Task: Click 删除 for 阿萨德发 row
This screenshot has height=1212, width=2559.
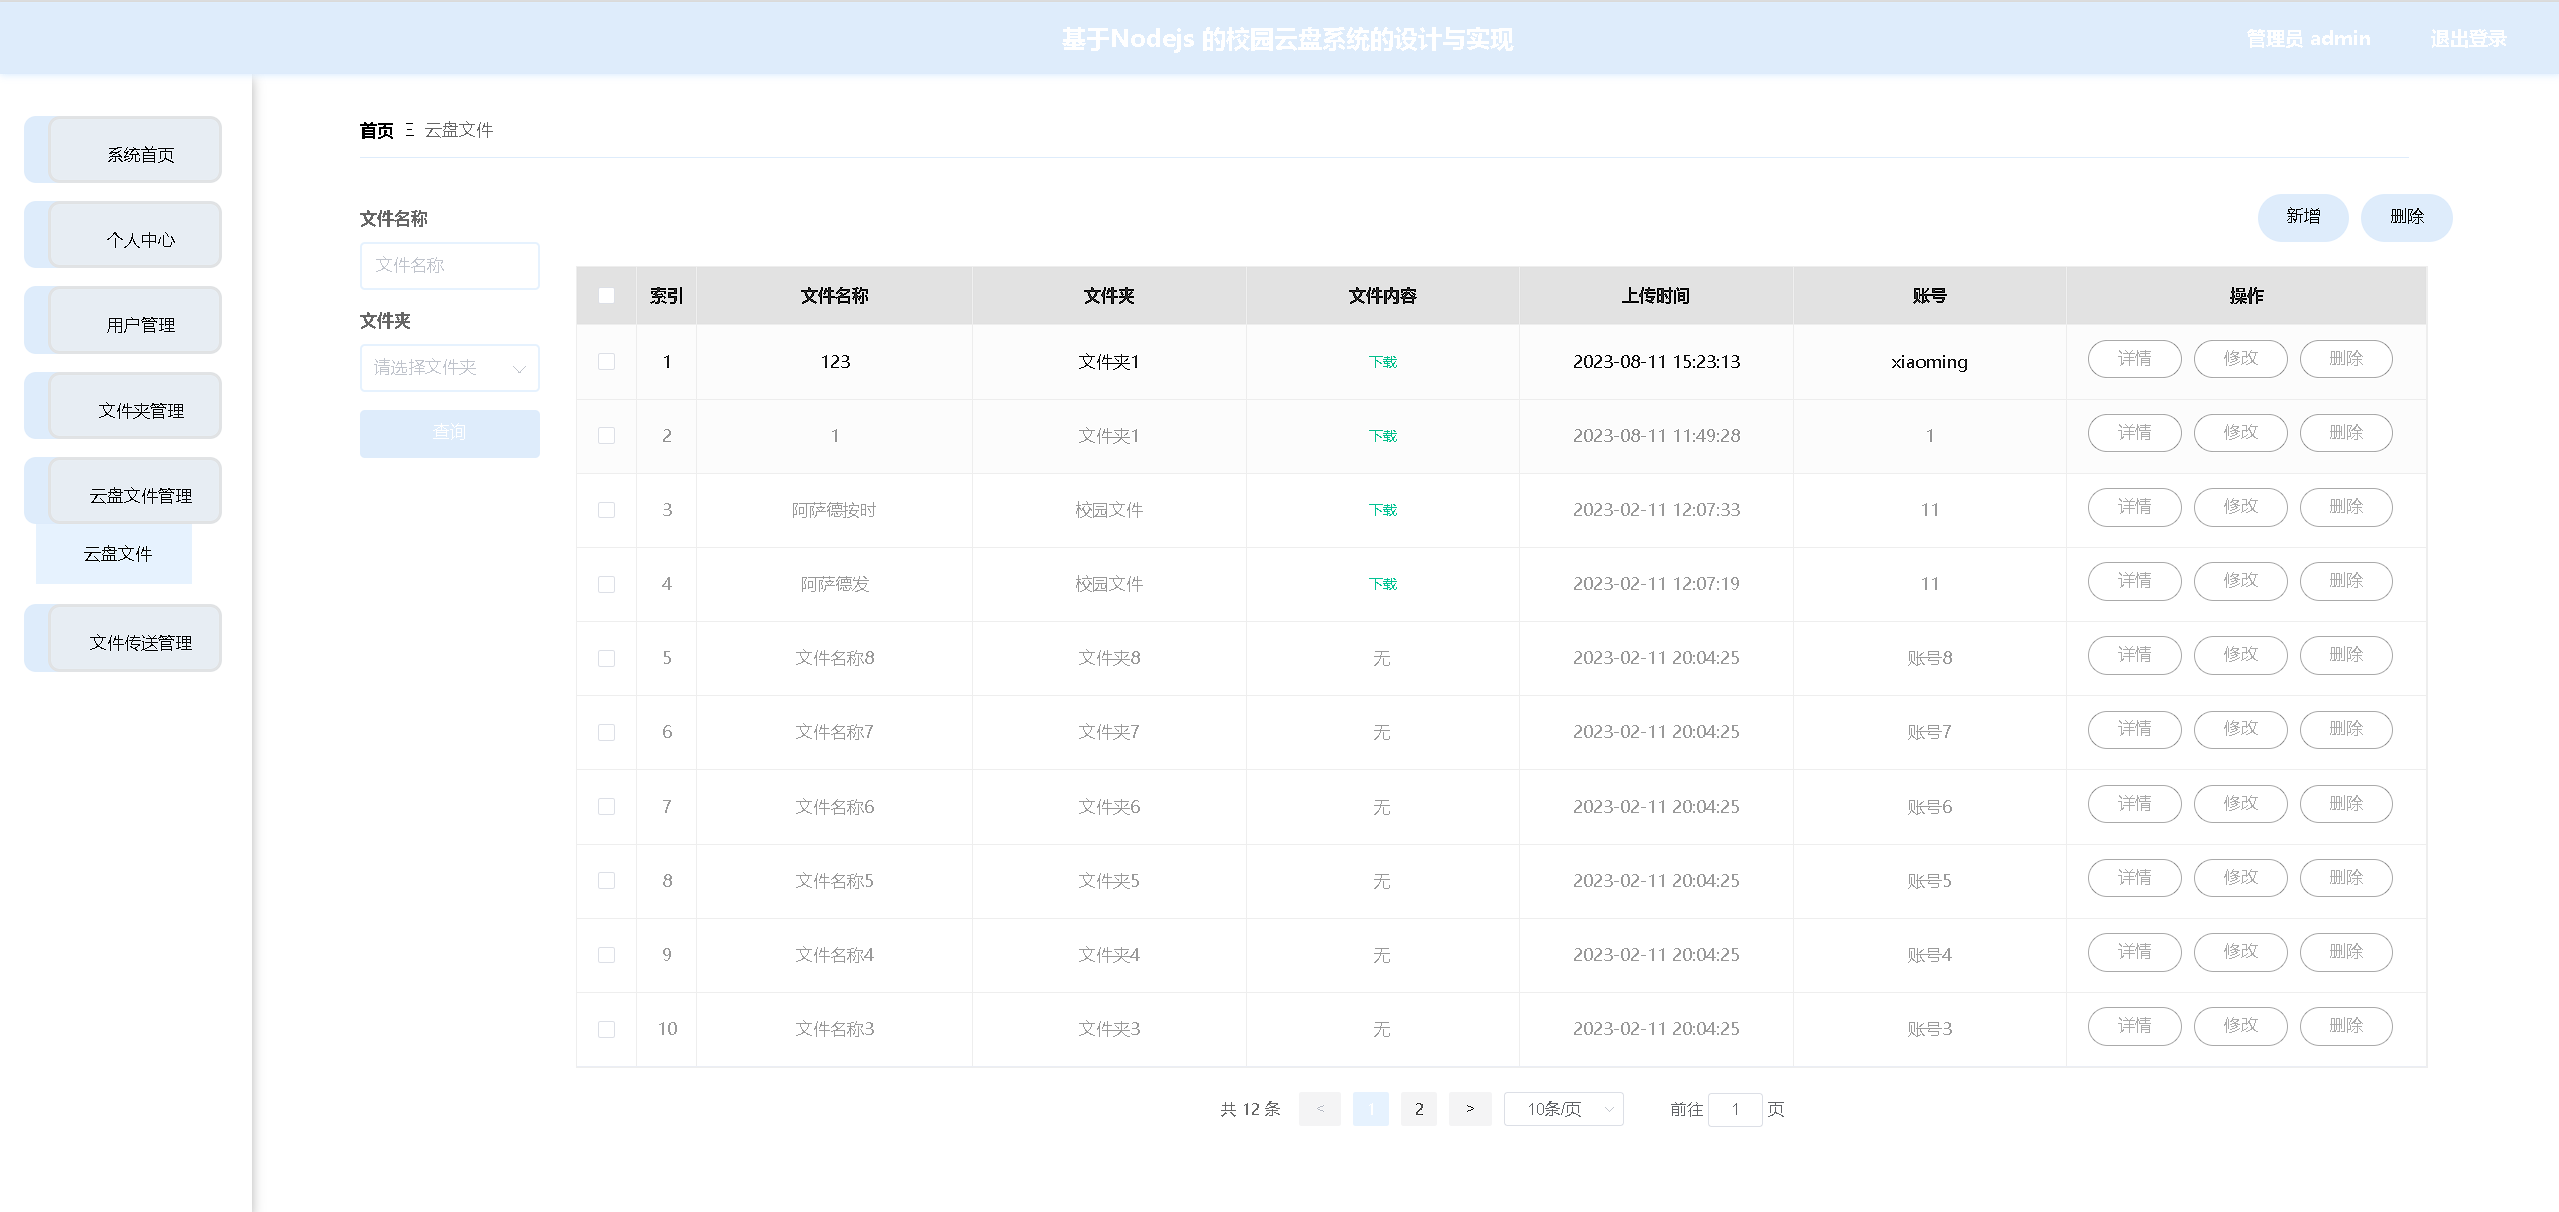Action: click(x=2346, y=581)
